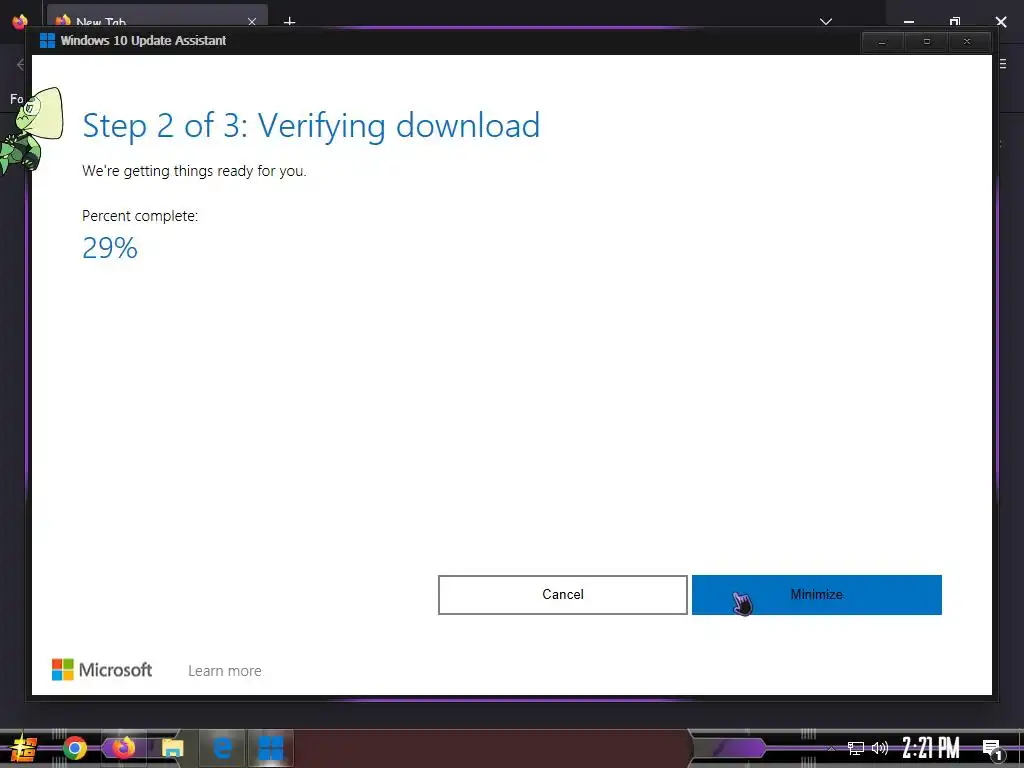Click the Percent complete label
Viewport: 1024px width, 768px height.
(x=140, y=216)
